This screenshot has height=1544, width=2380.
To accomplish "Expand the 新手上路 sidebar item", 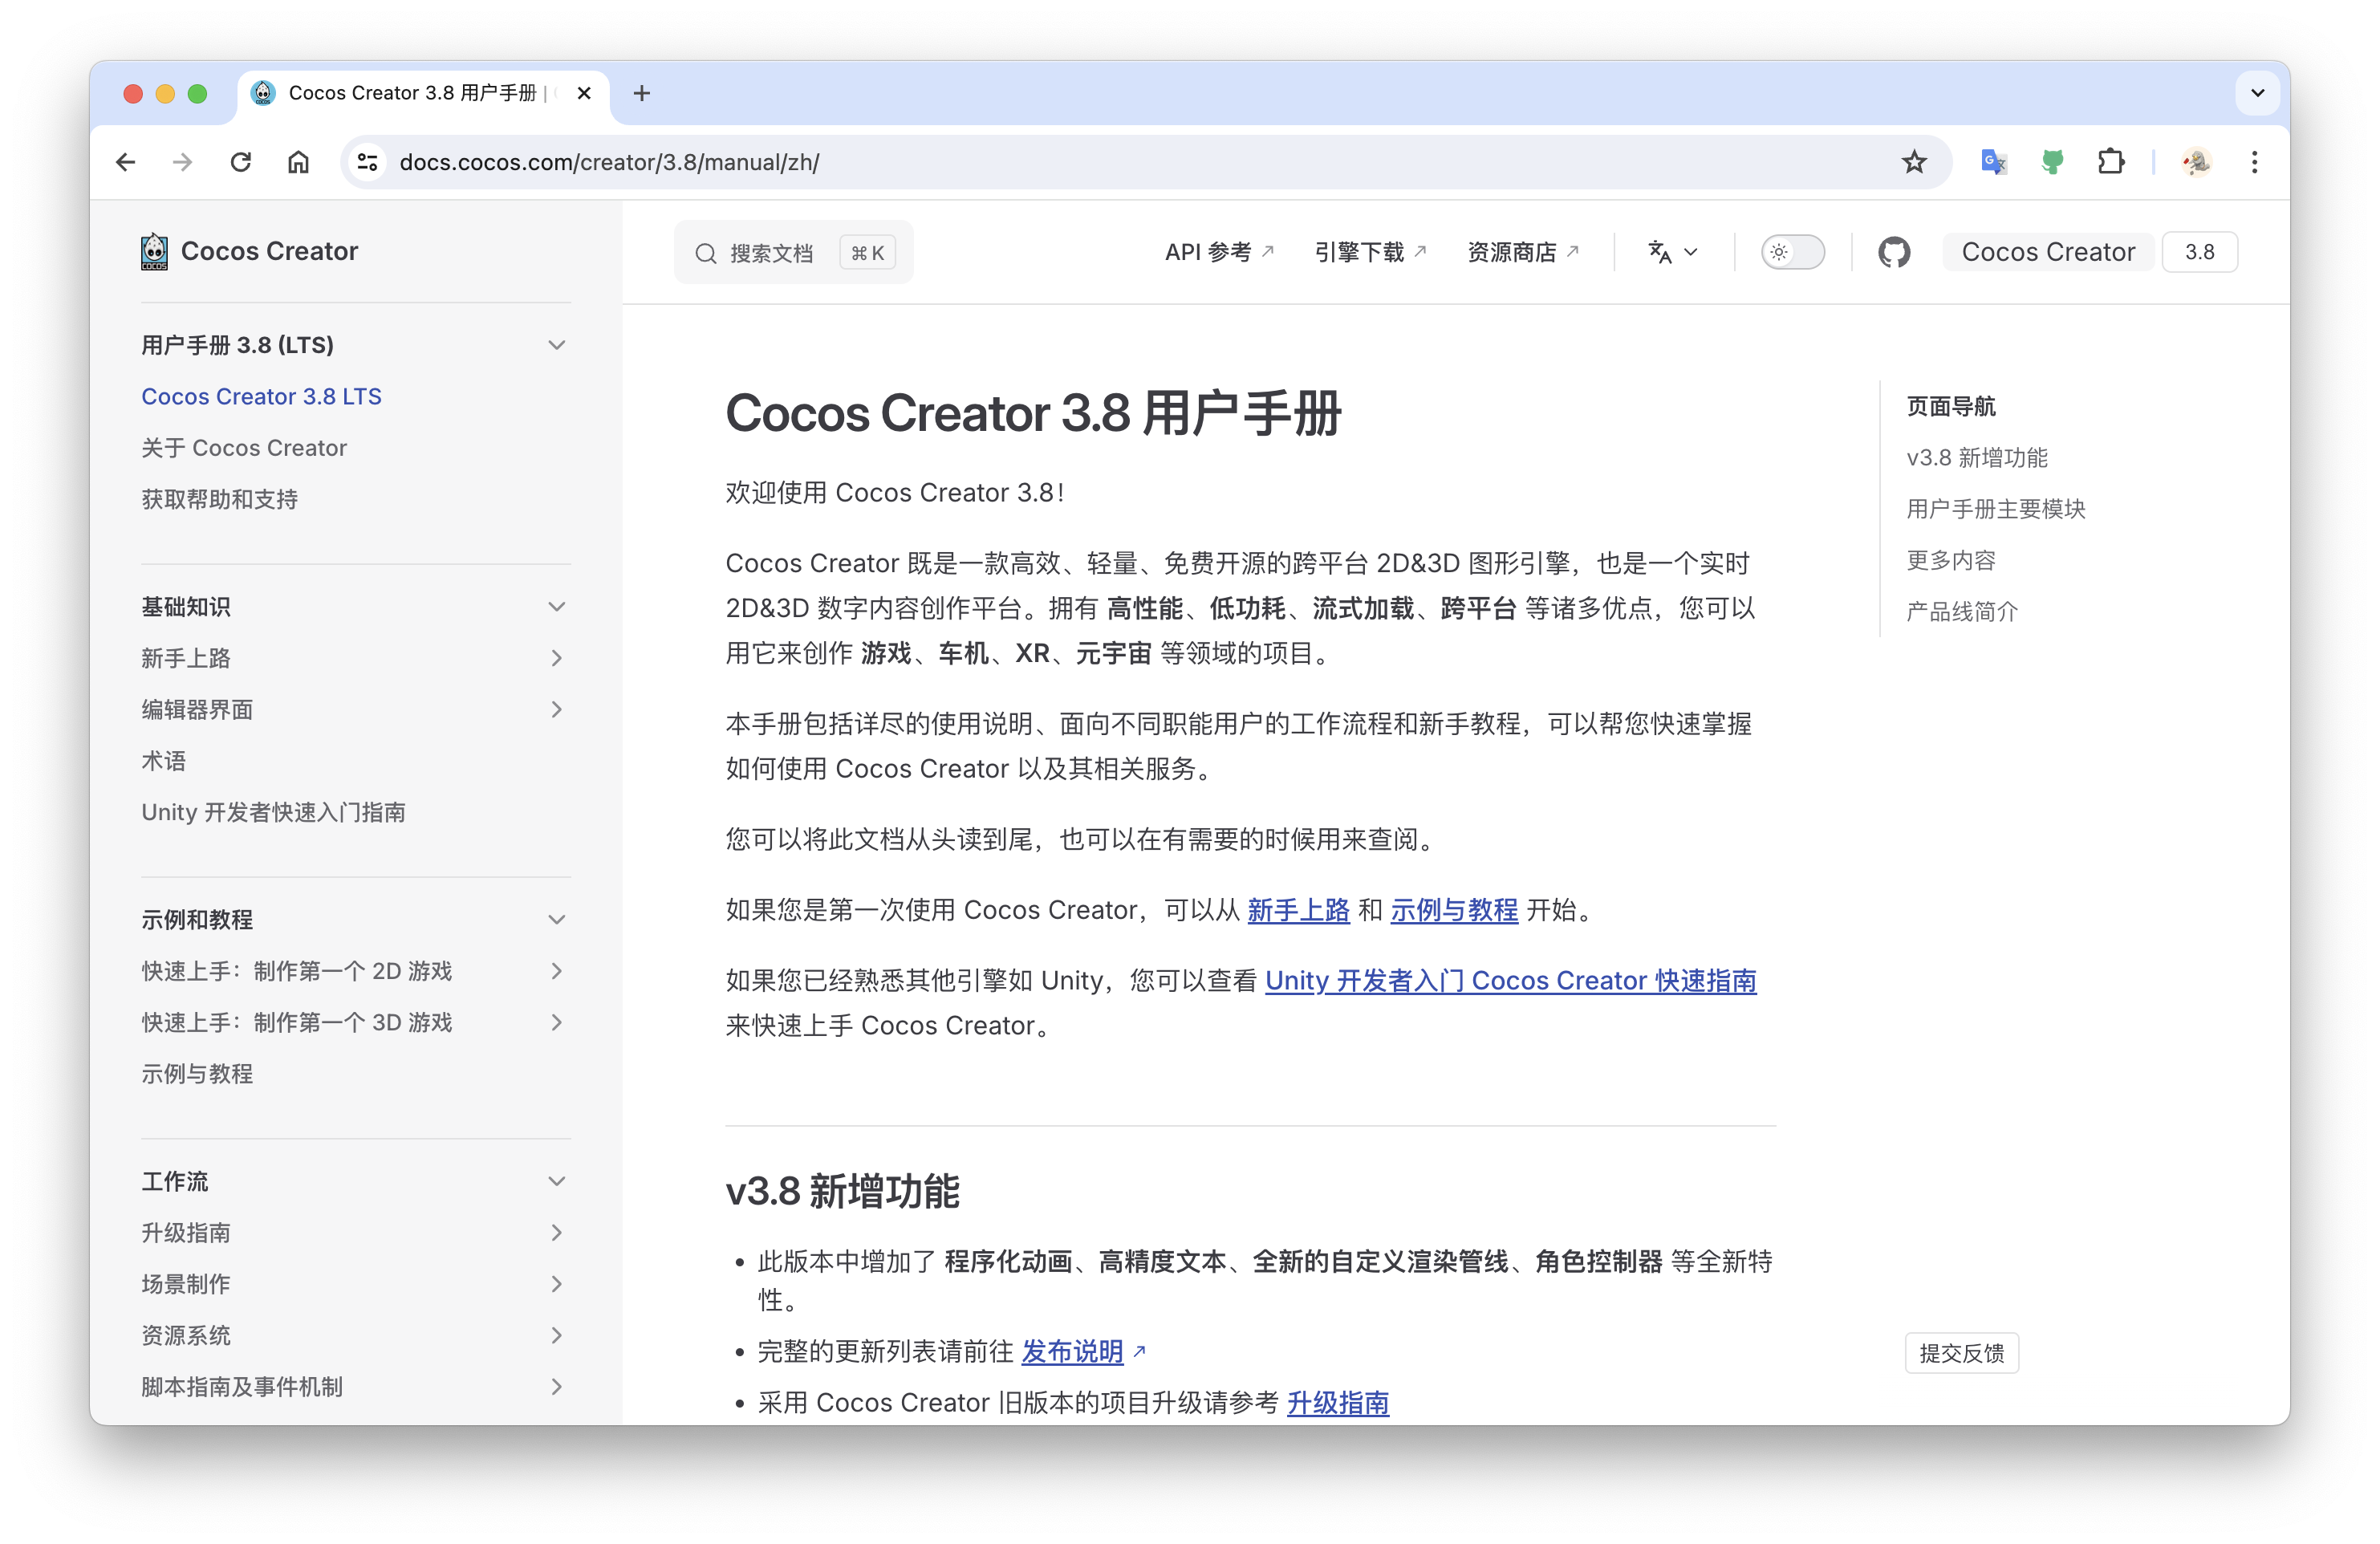I will [556, 658].
